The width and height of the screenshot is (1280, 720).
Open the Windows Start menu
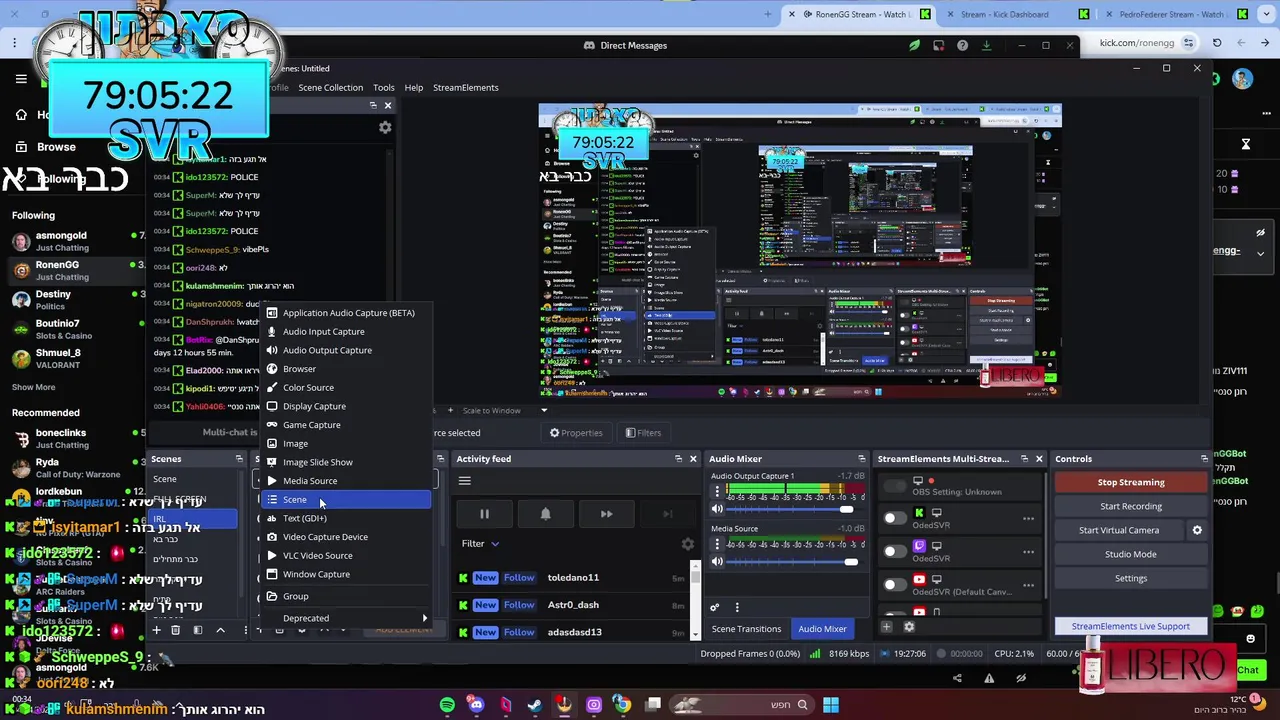pyautogui.click(x=831, y=705)
